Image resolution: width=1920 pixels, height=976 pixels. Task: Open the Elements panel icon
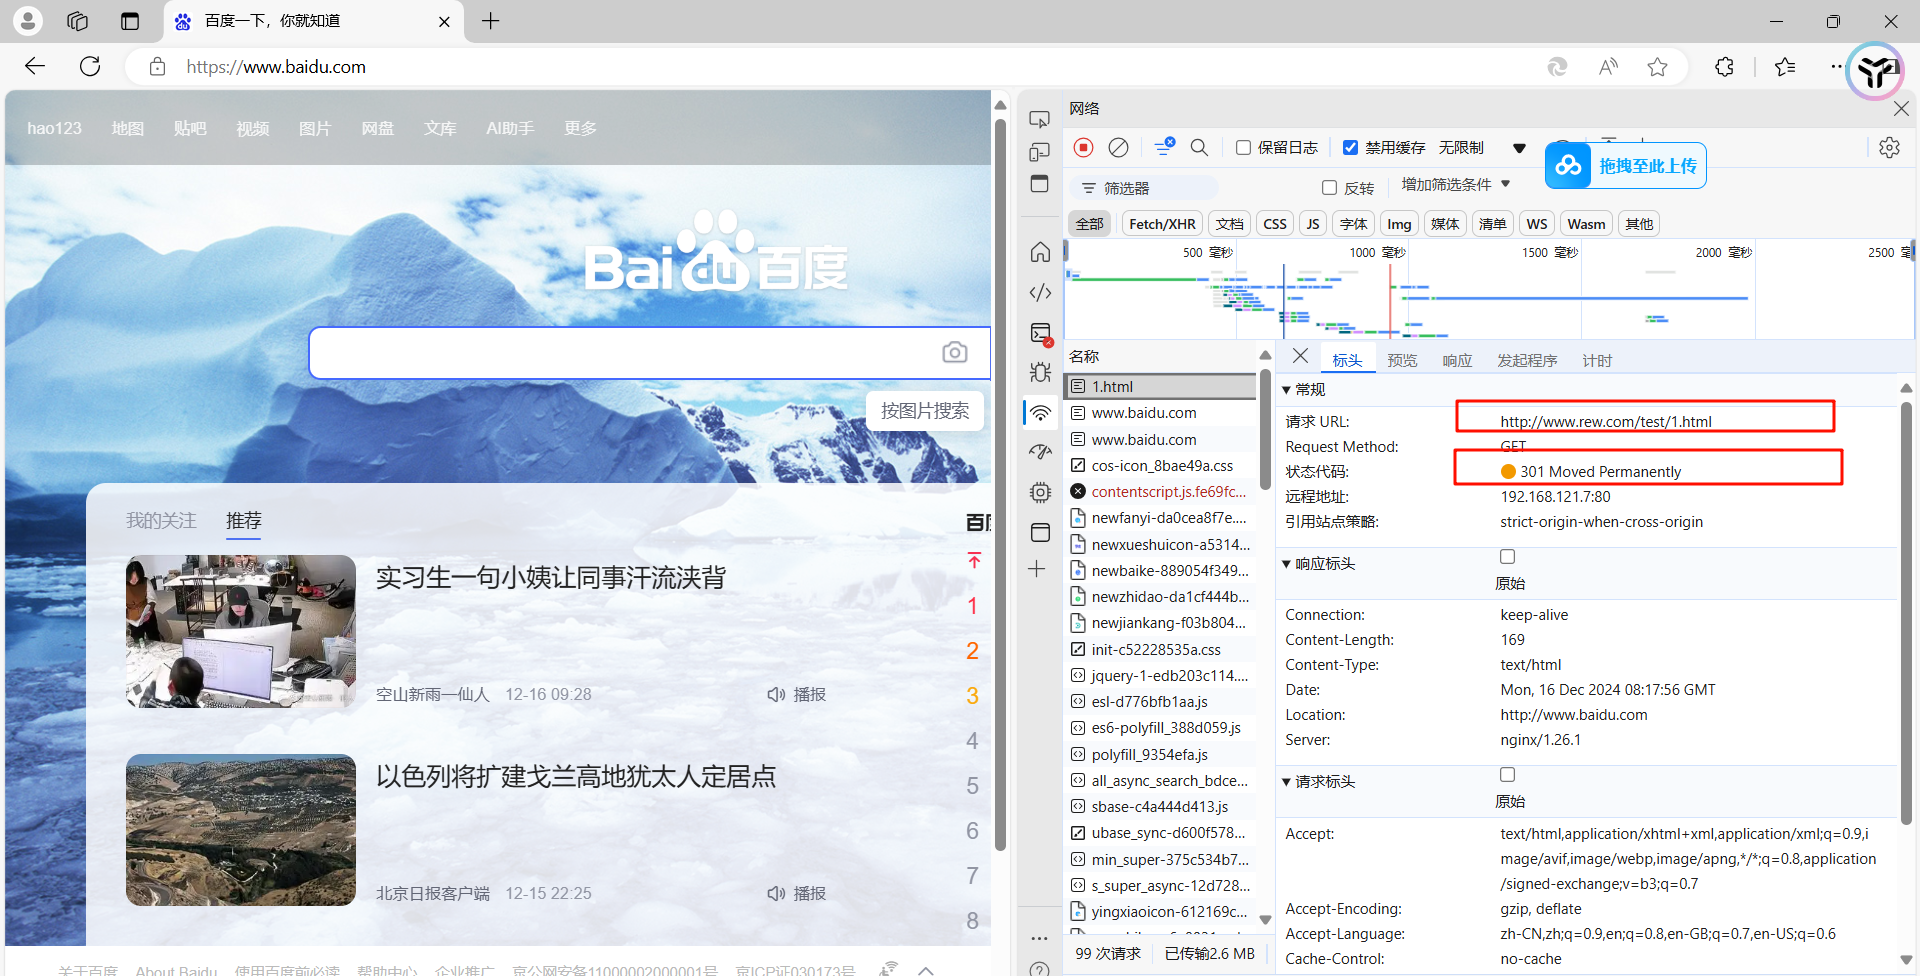[x=1040, y=292]
